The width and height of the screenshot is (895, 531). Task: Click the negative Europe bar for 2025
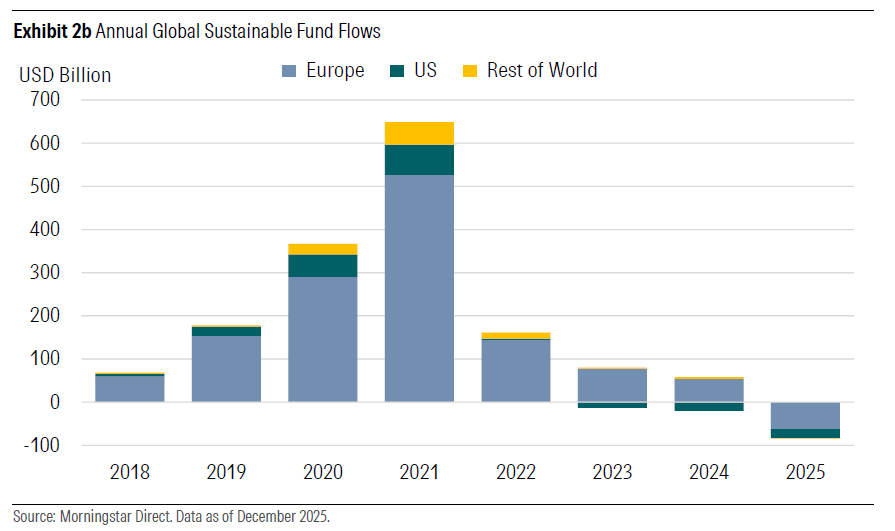(805, 415)
